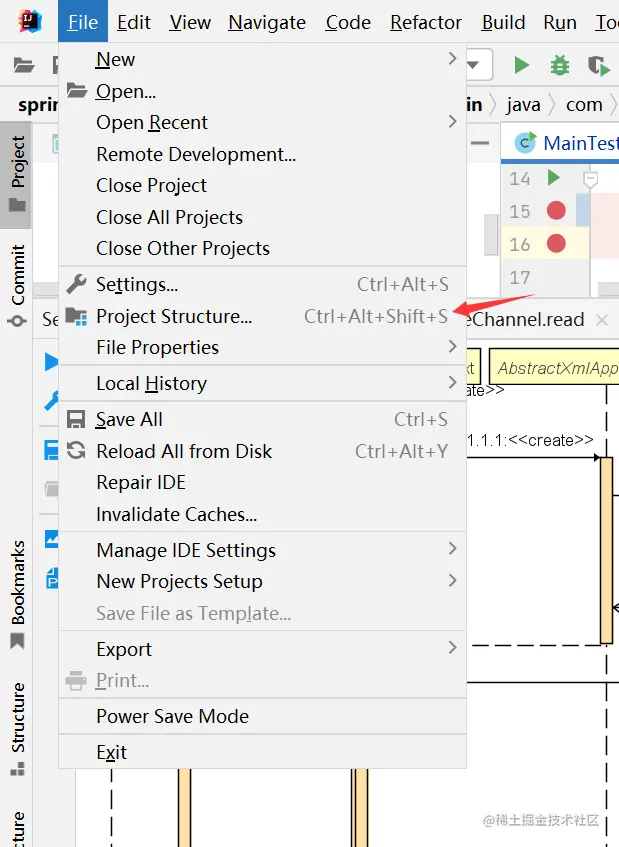This screenshot has width=619, height=847.
Task: Click the green Run button in toolbar
Action: [x=521, y=66]
